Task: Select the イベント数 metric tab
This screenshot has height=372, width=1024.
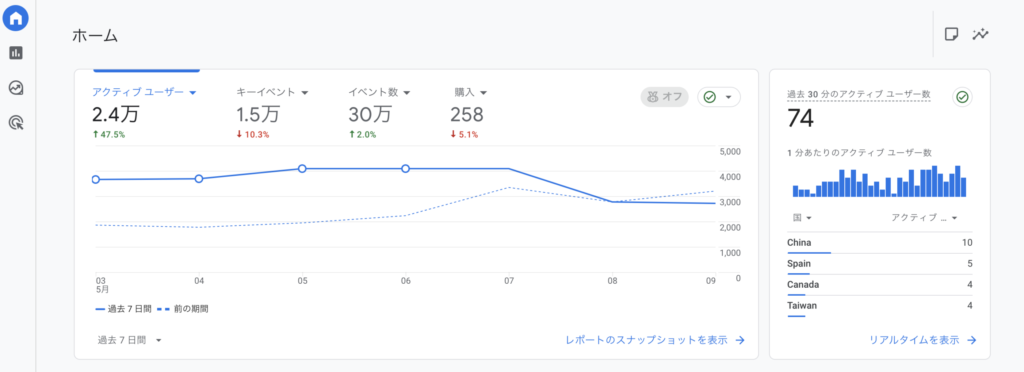Action: pyautogui.click(x=379, y=93)
